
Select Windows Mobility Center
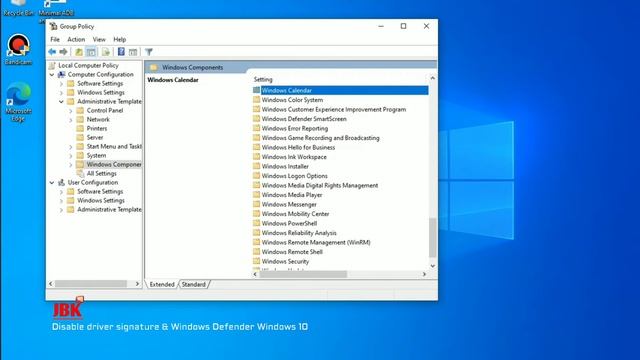296,214
